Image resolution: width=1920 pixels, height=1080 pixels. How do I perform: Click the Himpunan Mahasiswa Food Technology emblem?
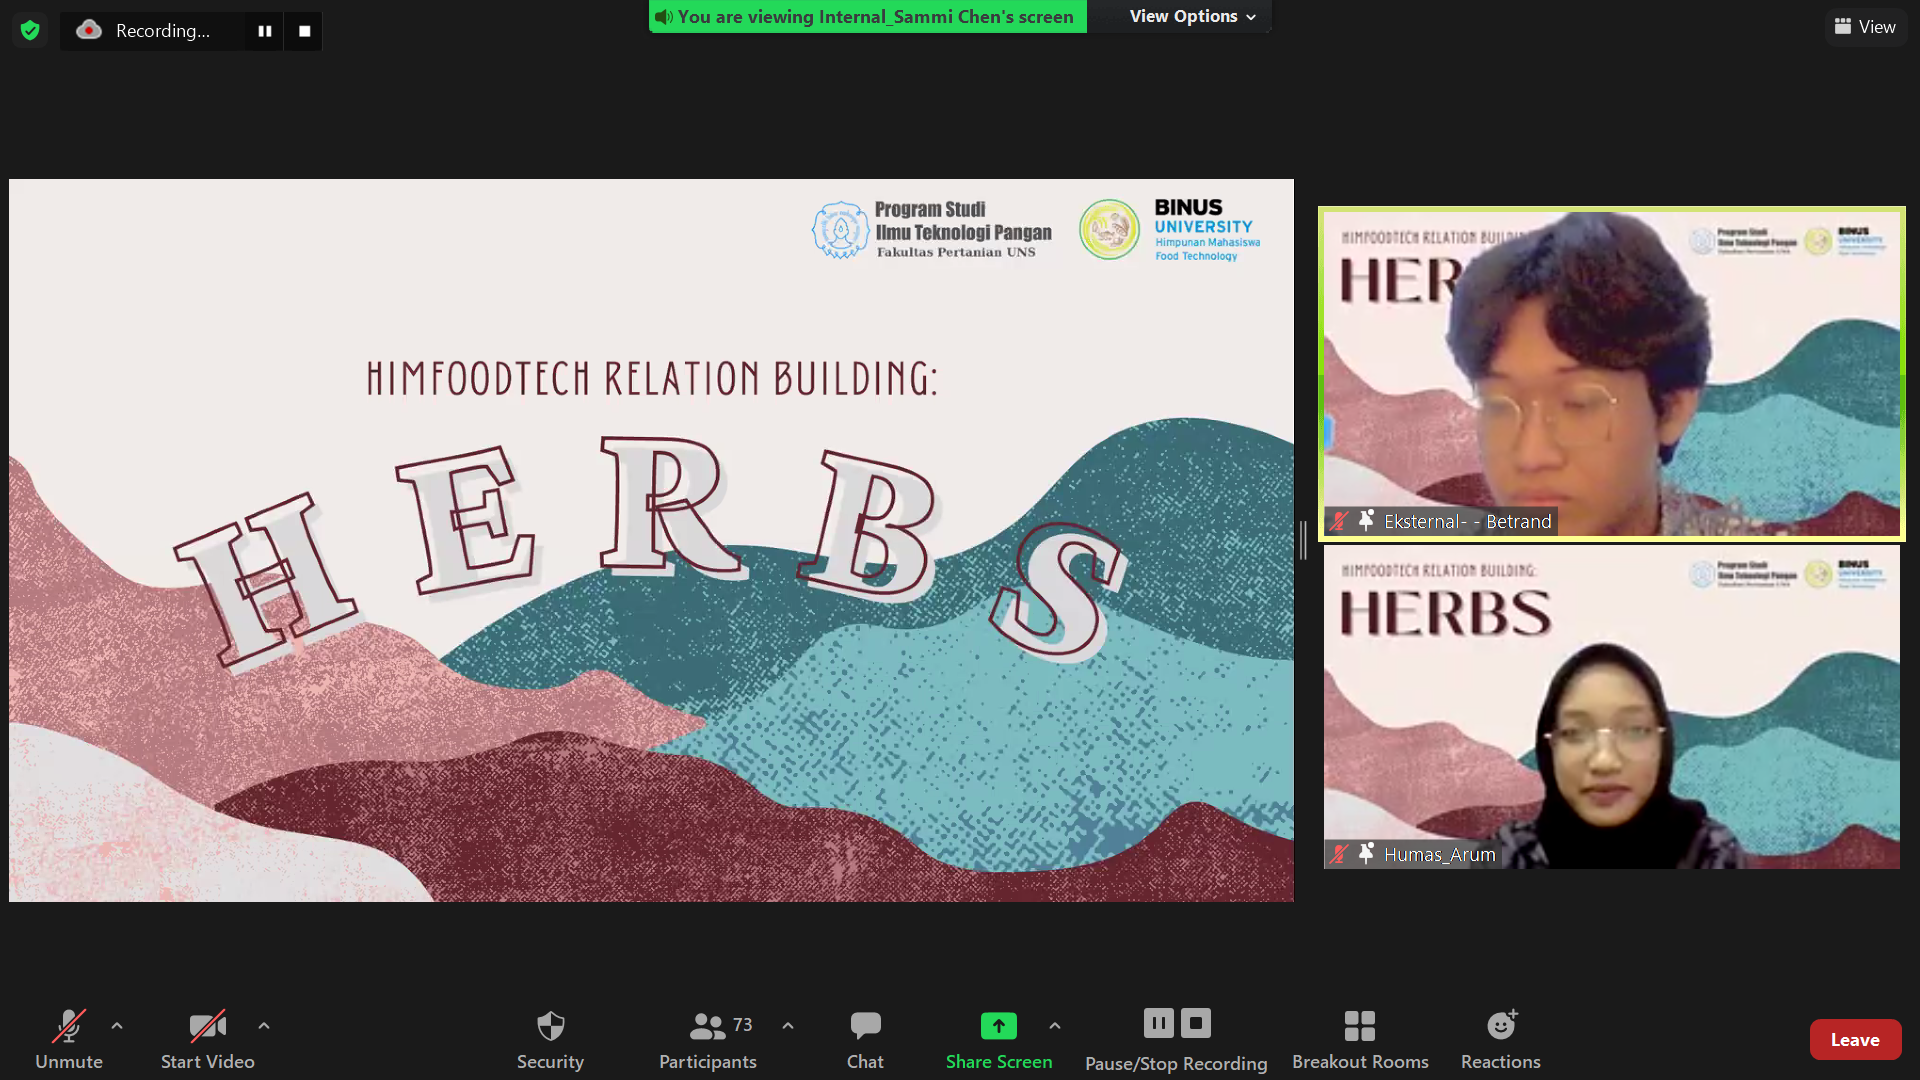(1109, 229)
